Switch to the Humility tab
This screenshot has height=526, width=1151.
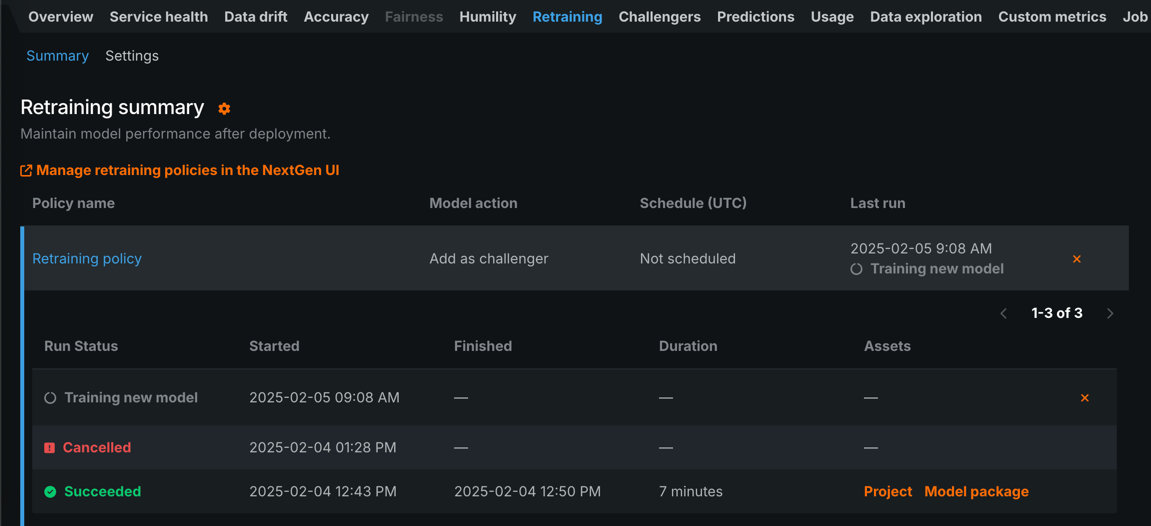point(488,17)
